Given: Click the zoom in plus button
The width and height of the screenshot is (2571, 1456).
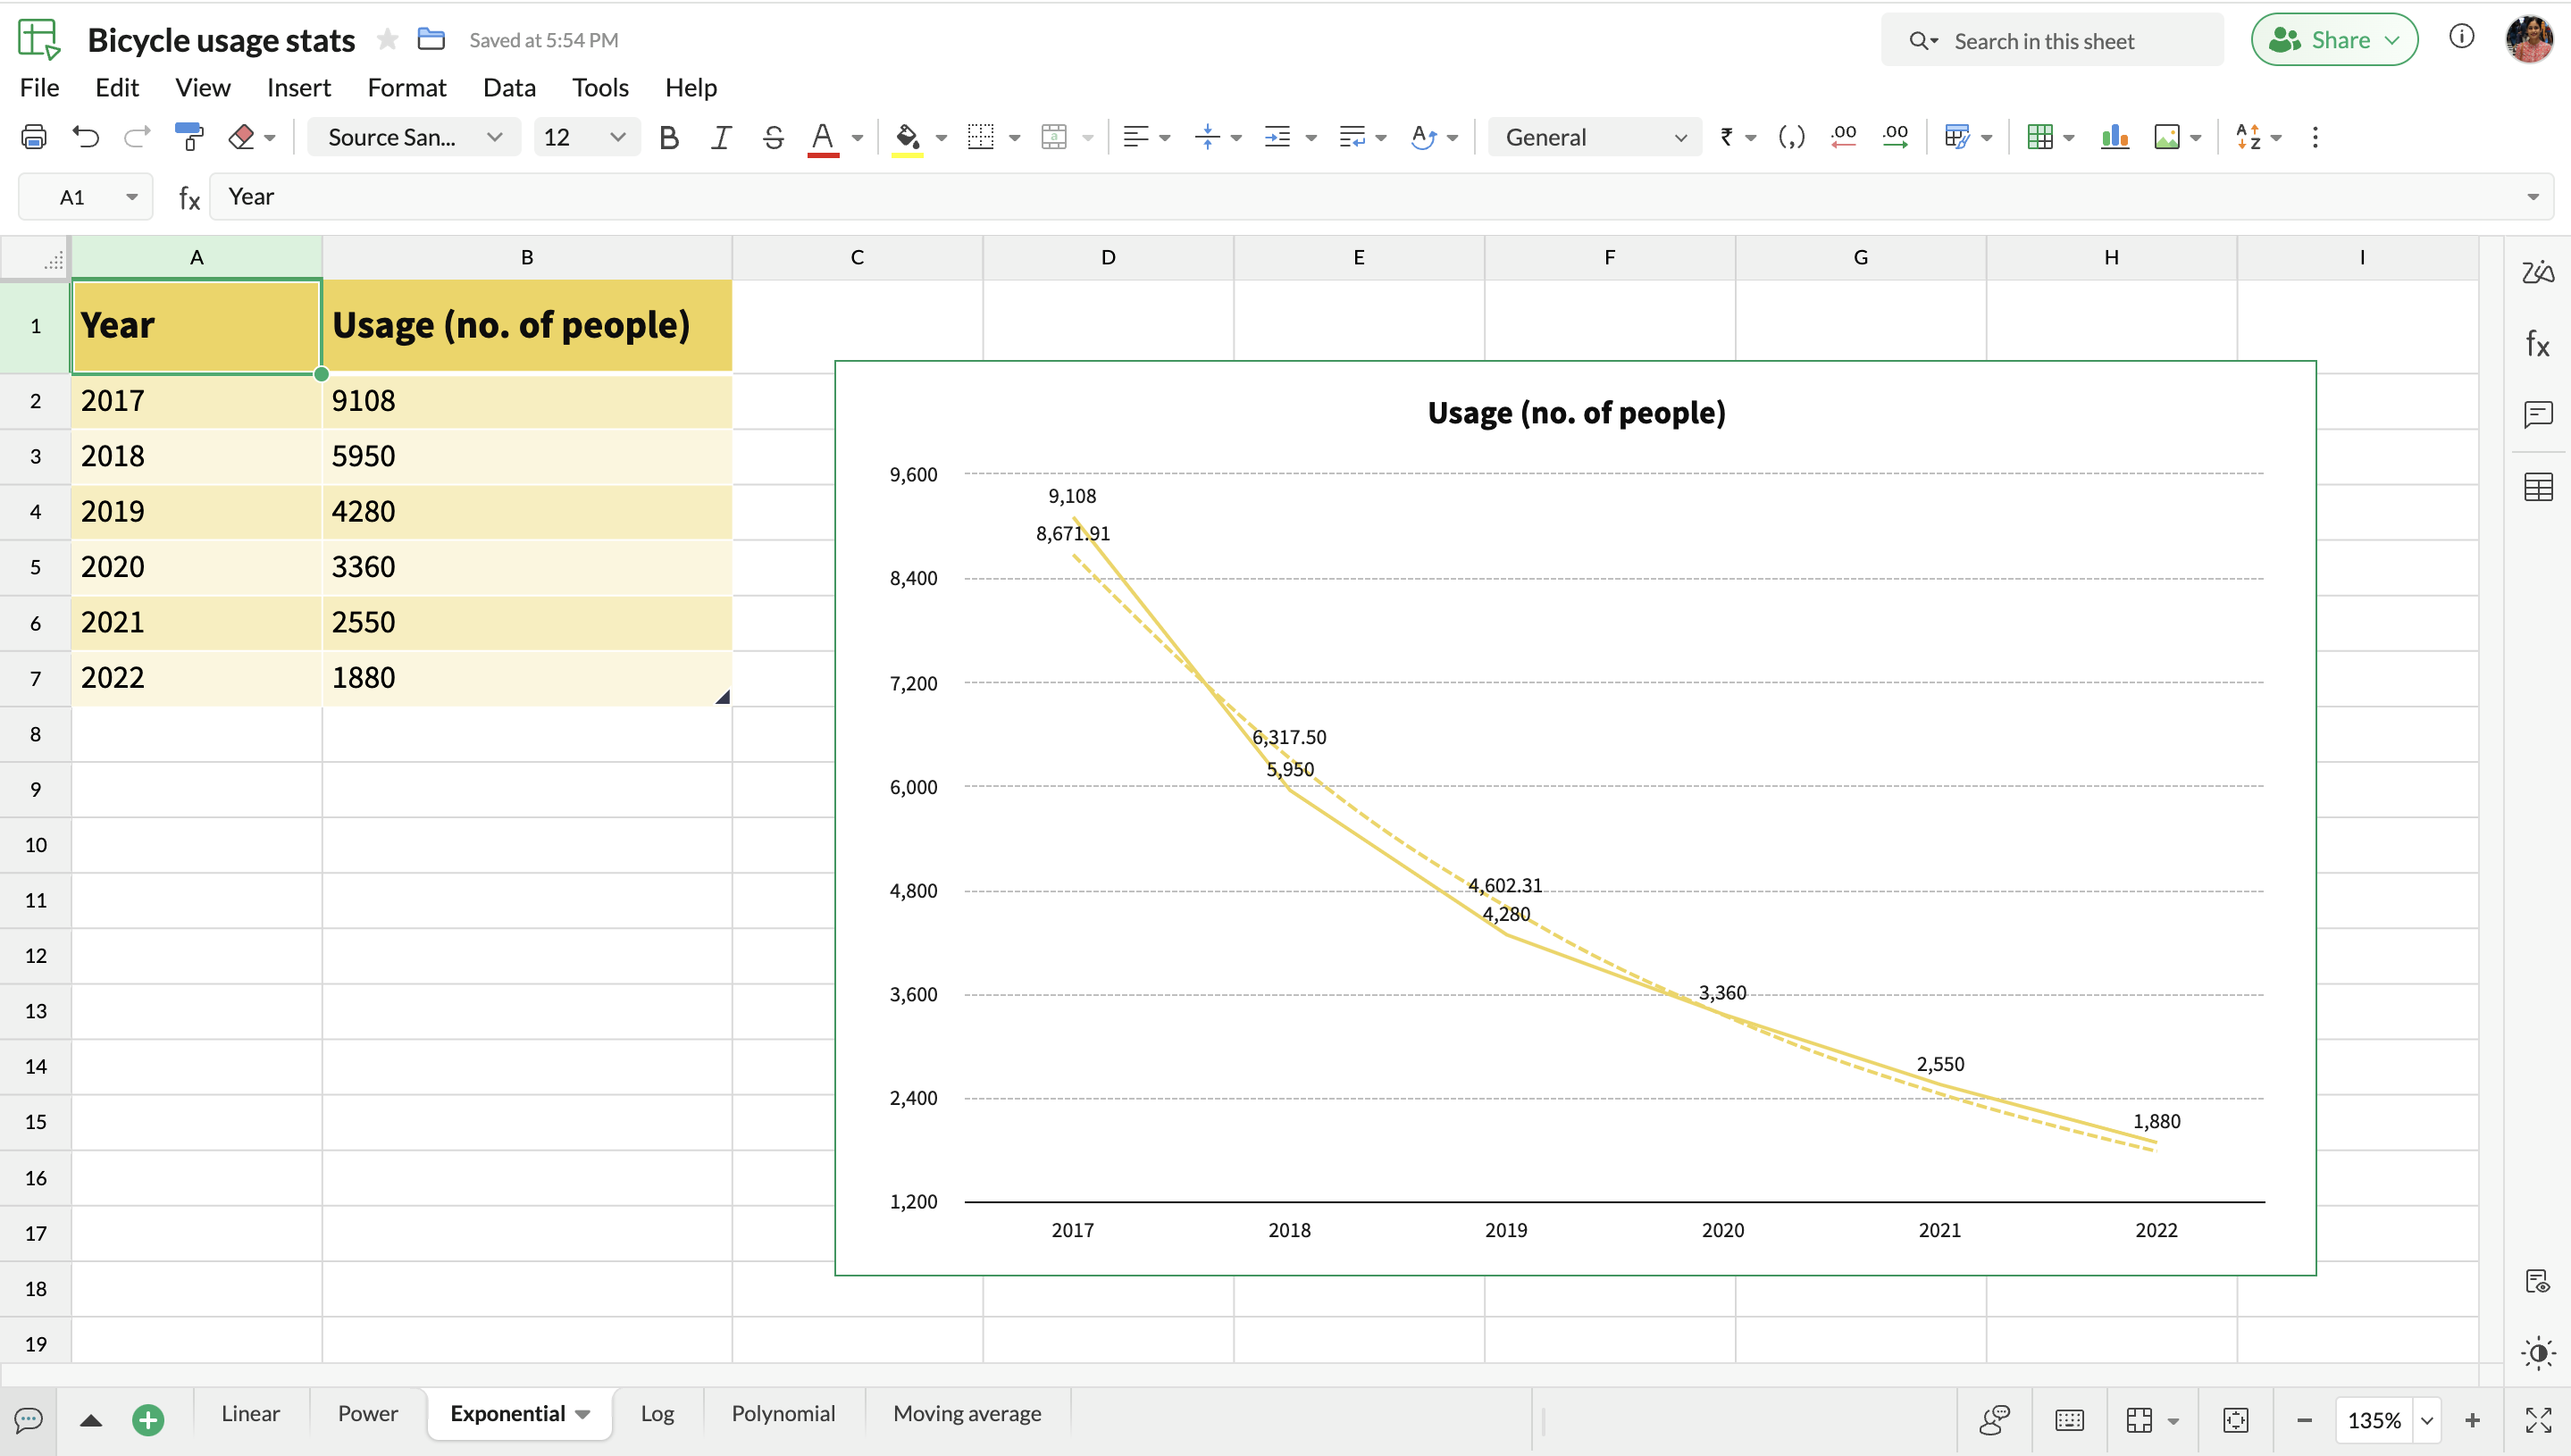Looking at the screenshot, I should pyautogui.click(x=2472, y=1420).
